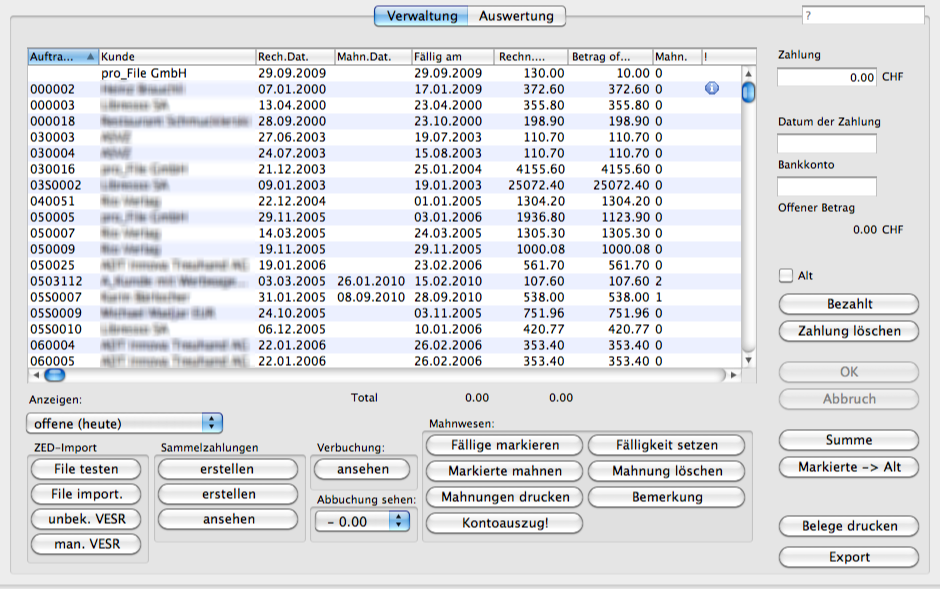Viewport: 940px width, 589px height.
Task: Click the horizontal scrollbar left arrow
Action: pyautogui.click(x=36, y=375)
